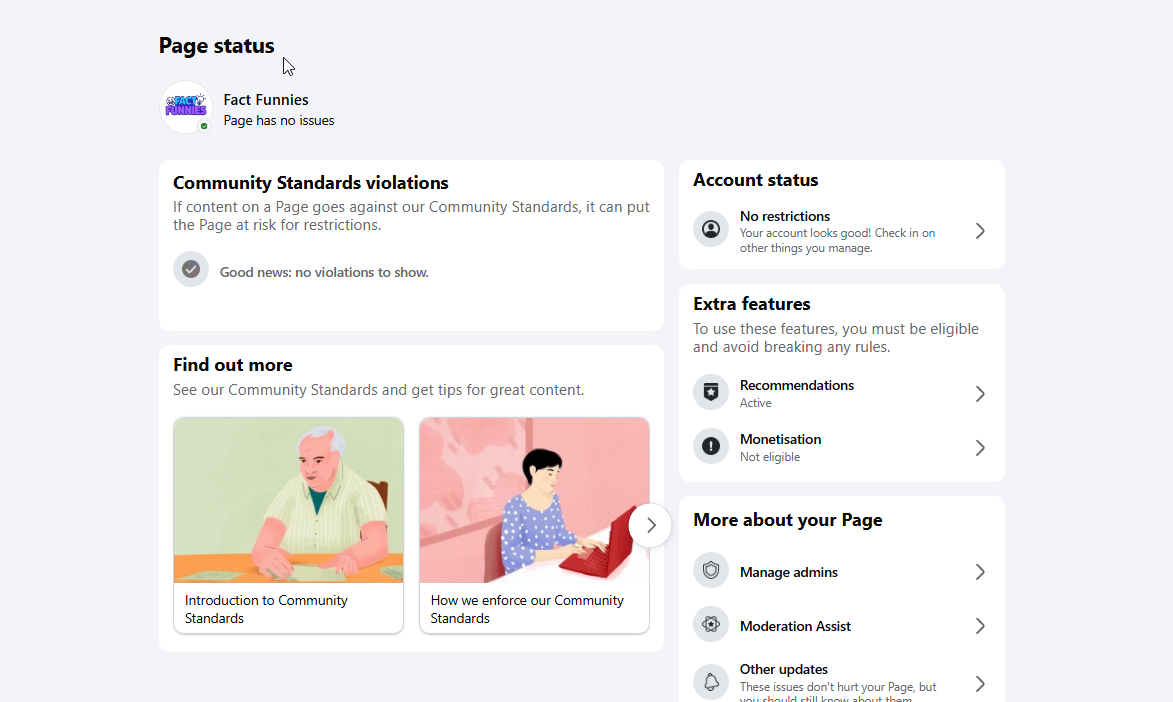Image resolution: width=1173 pixels, height=702 pixels.
Task: Click the Manage admins shield icon
Action: (x=711, y=570)
